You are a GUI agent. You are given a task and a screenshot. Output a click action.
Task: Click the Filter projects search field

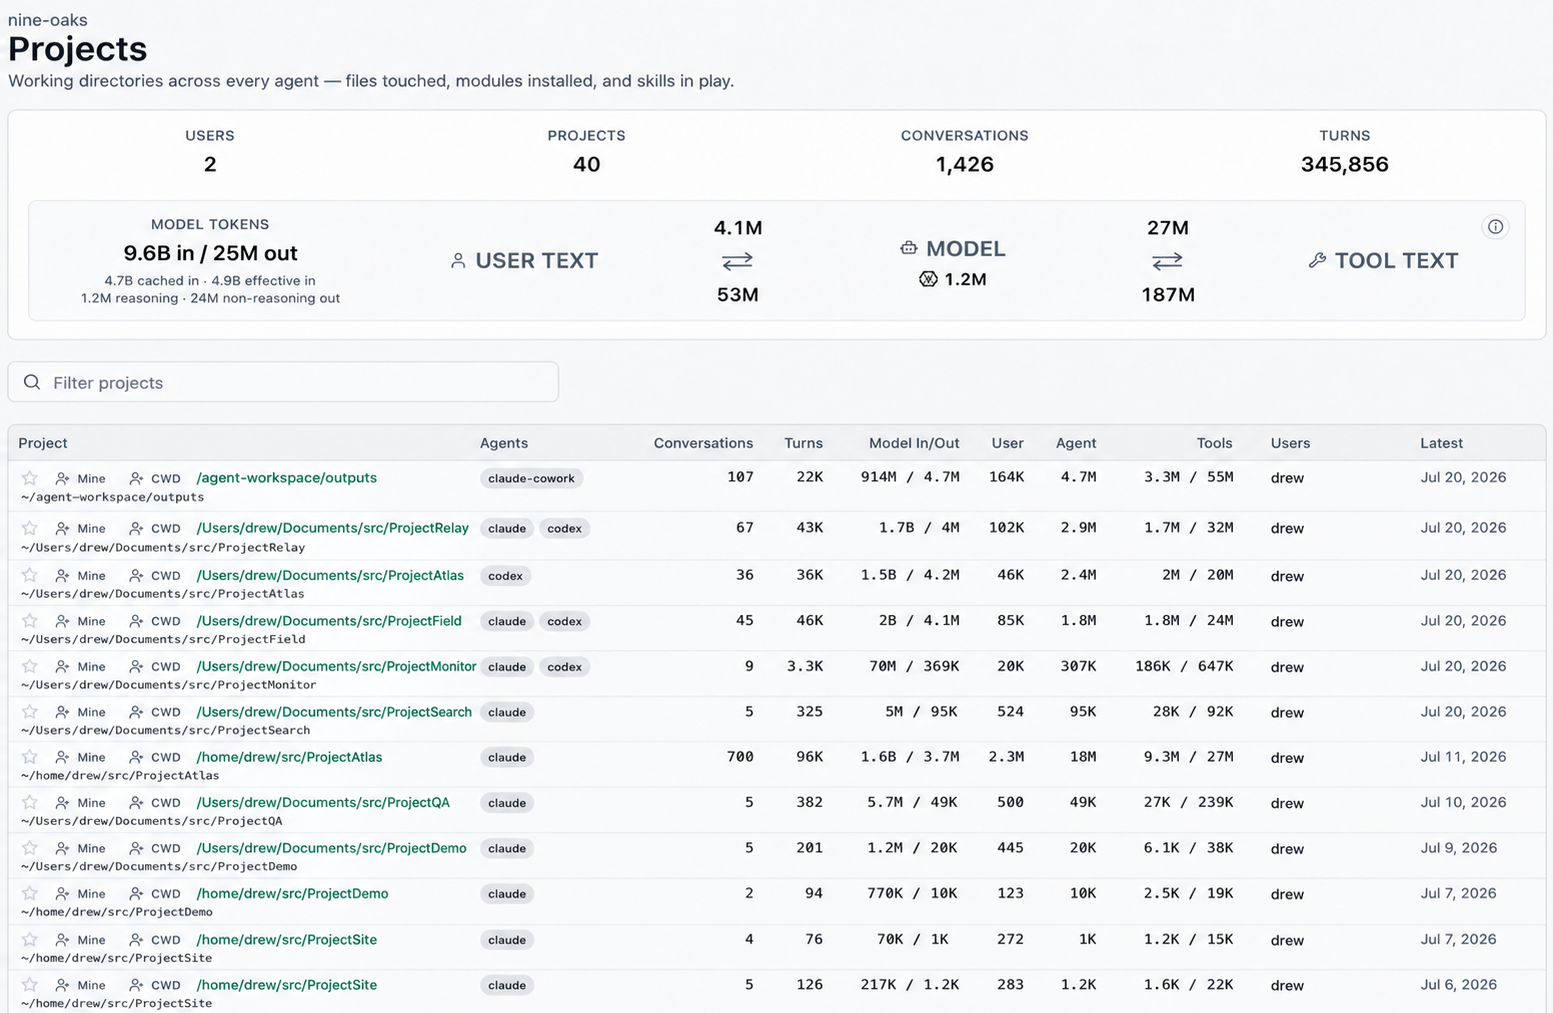(283, 382)
